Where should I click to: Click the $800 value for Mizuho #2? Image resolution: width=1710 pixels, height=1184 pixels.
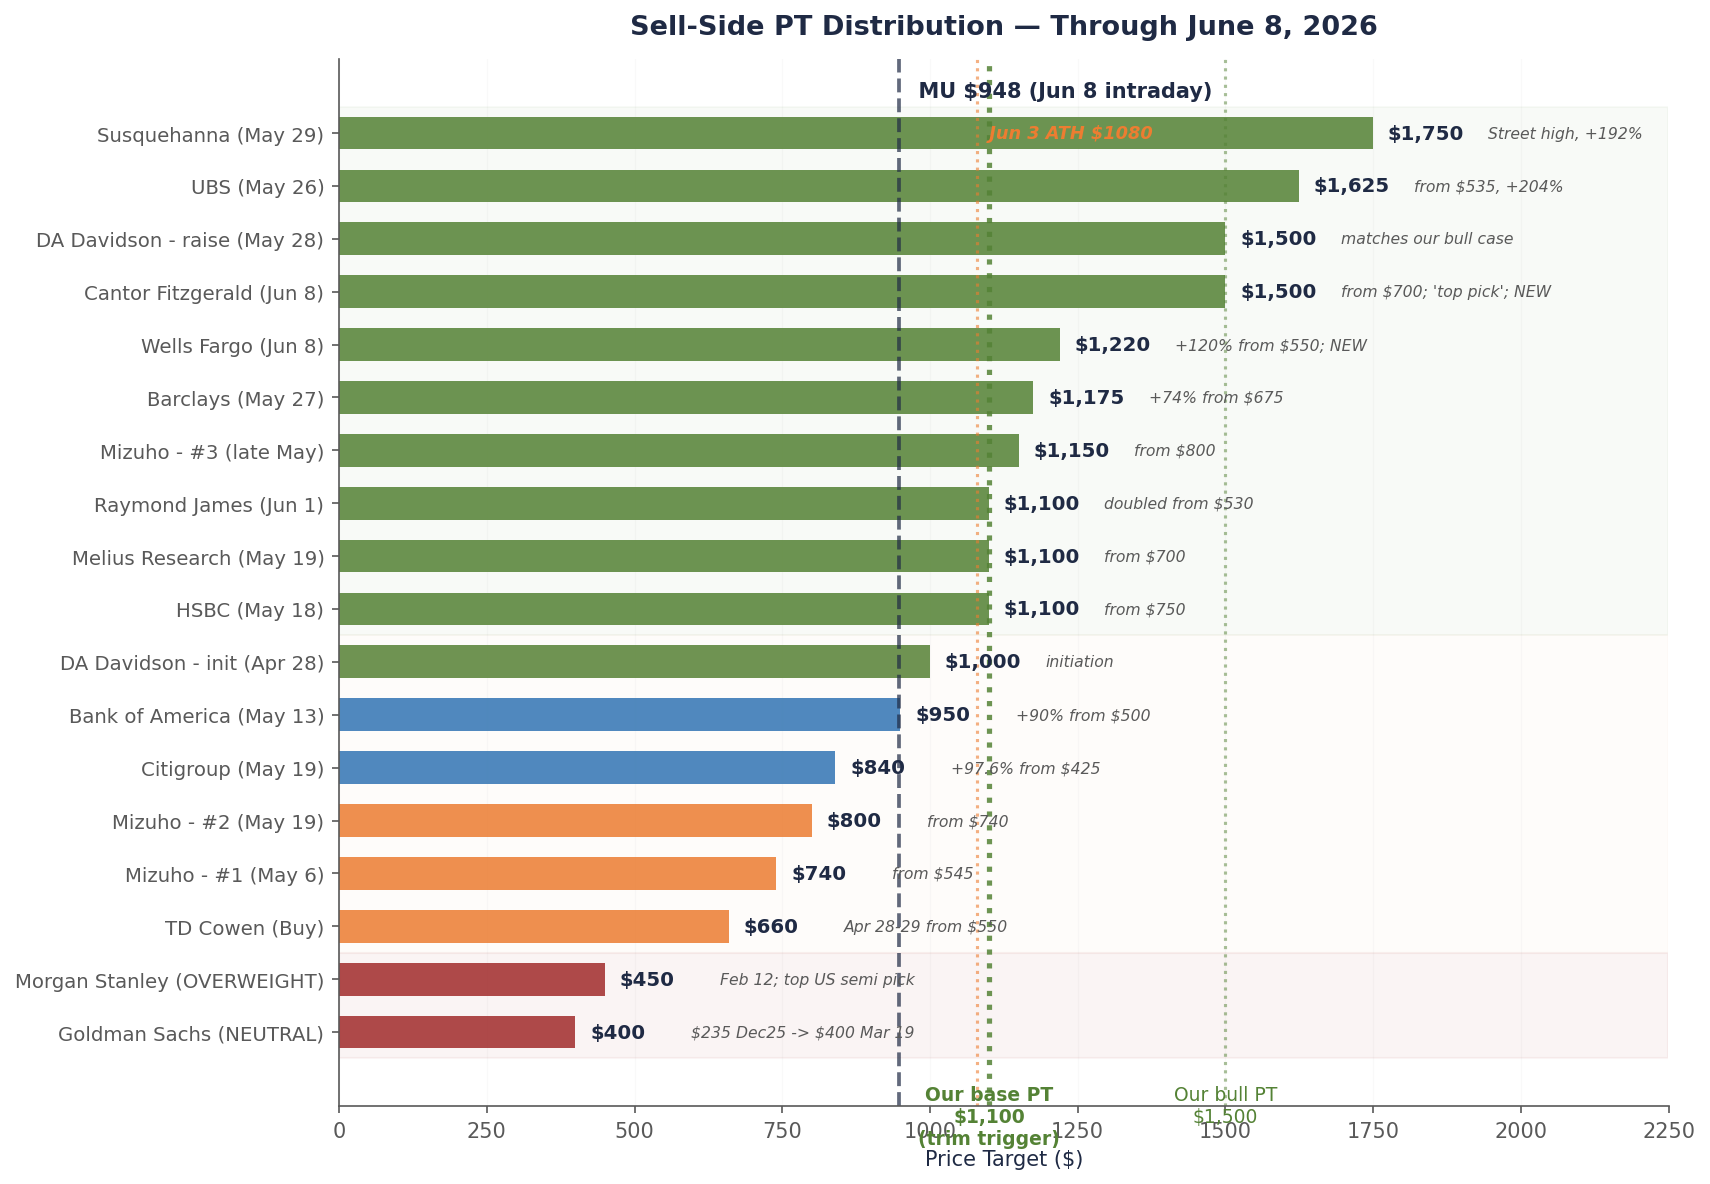[854, 821]
